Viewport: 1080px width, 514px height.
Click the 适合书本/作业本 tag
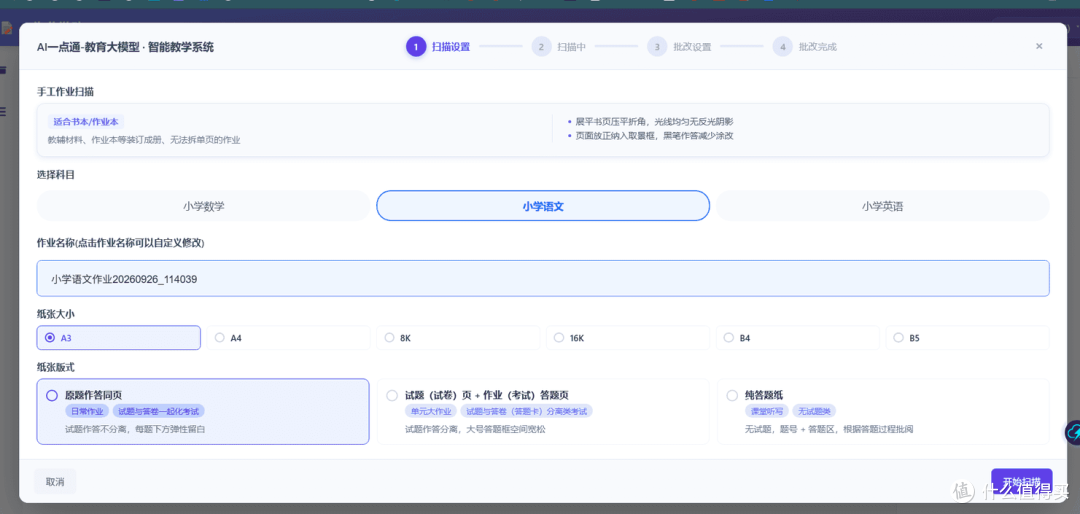tap(86, 122)
